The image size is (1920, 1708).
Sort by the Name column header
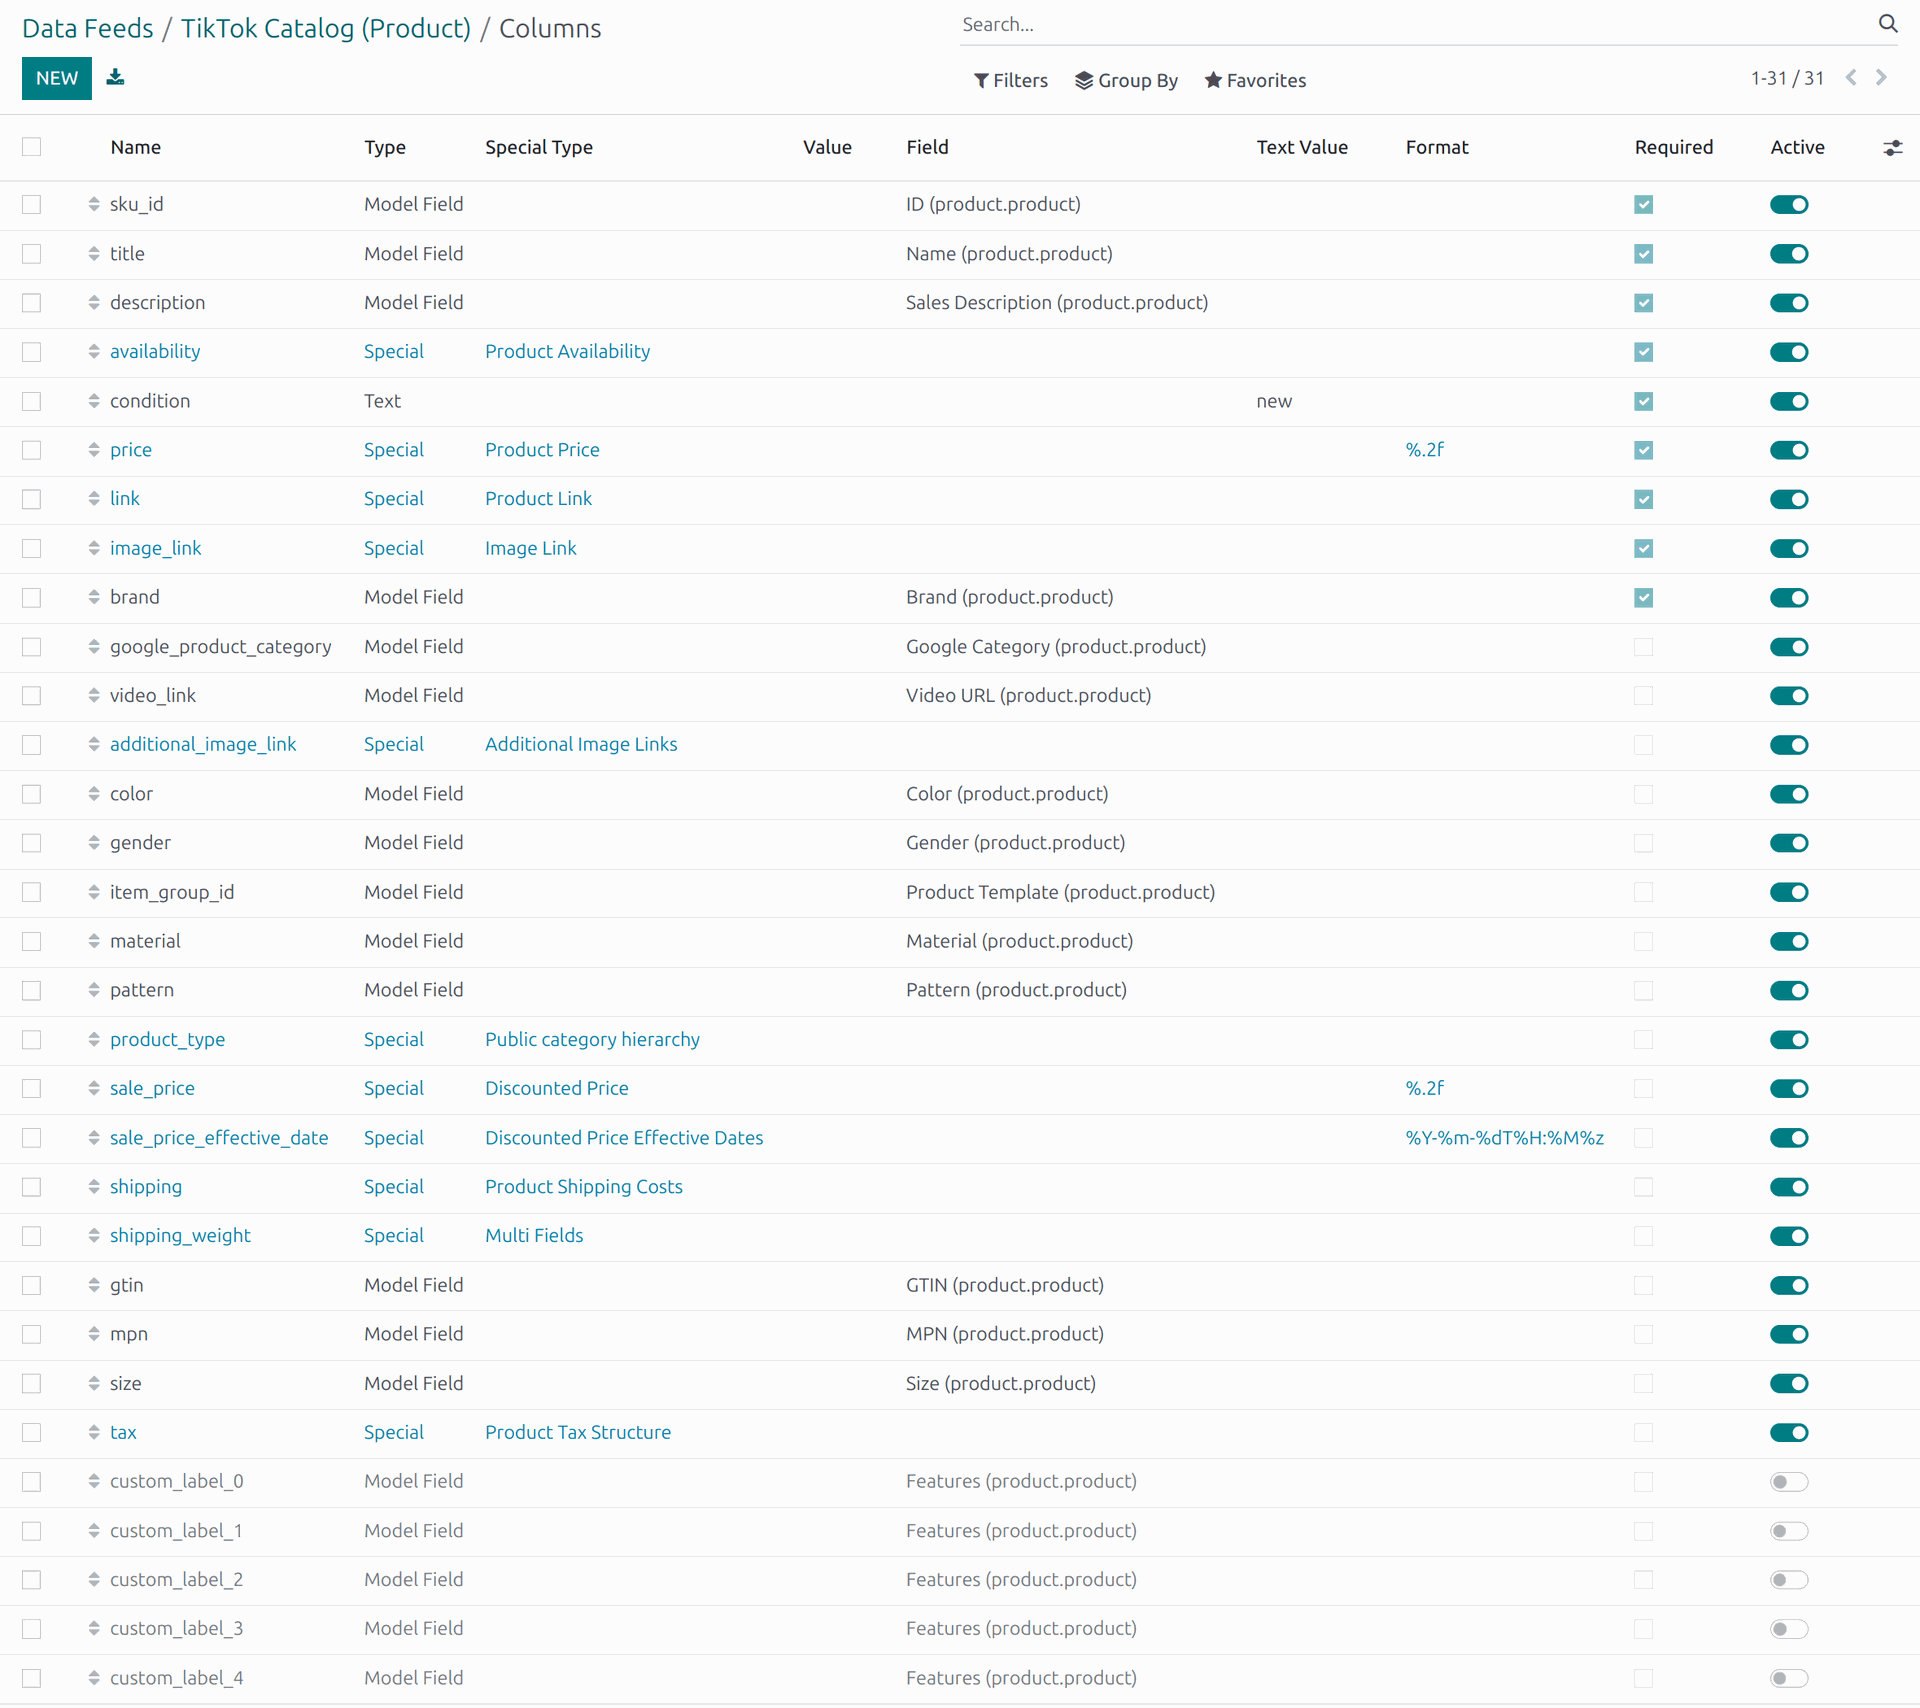[x=136, y=147]
